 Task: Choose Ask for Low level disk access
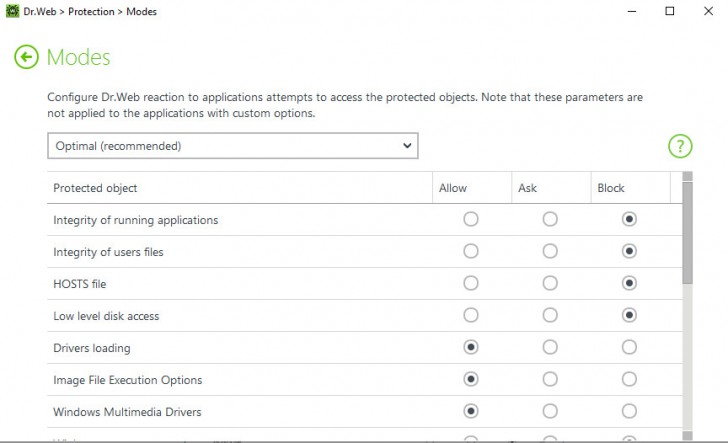coord(550,315)
